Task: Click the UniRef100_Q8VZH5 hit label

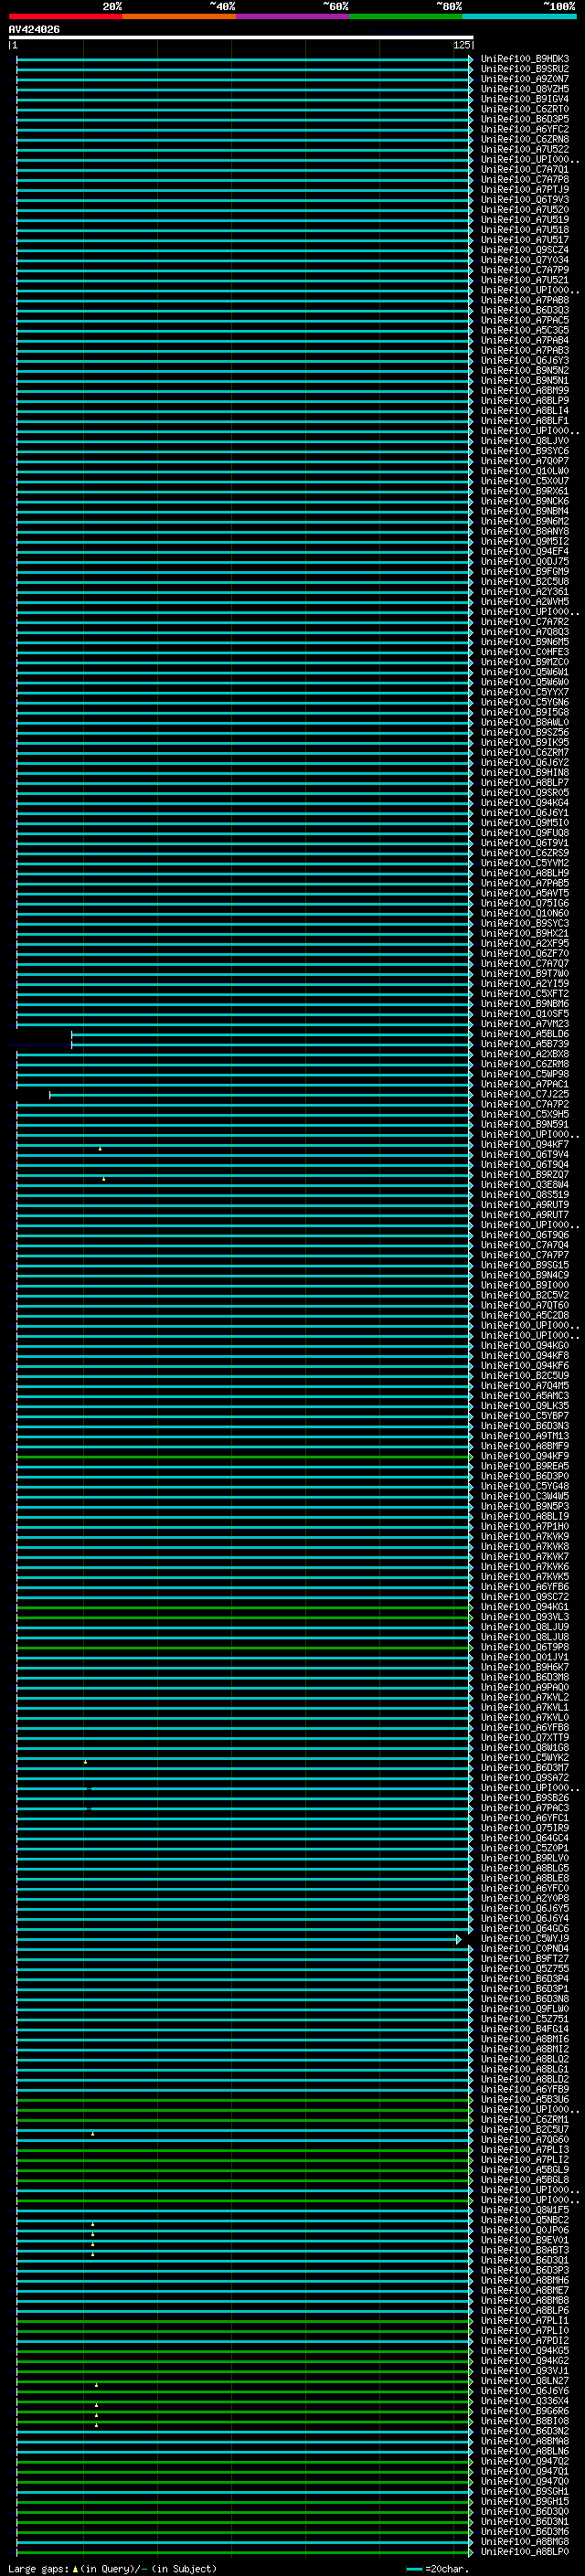Action: [x=525, y=89]
